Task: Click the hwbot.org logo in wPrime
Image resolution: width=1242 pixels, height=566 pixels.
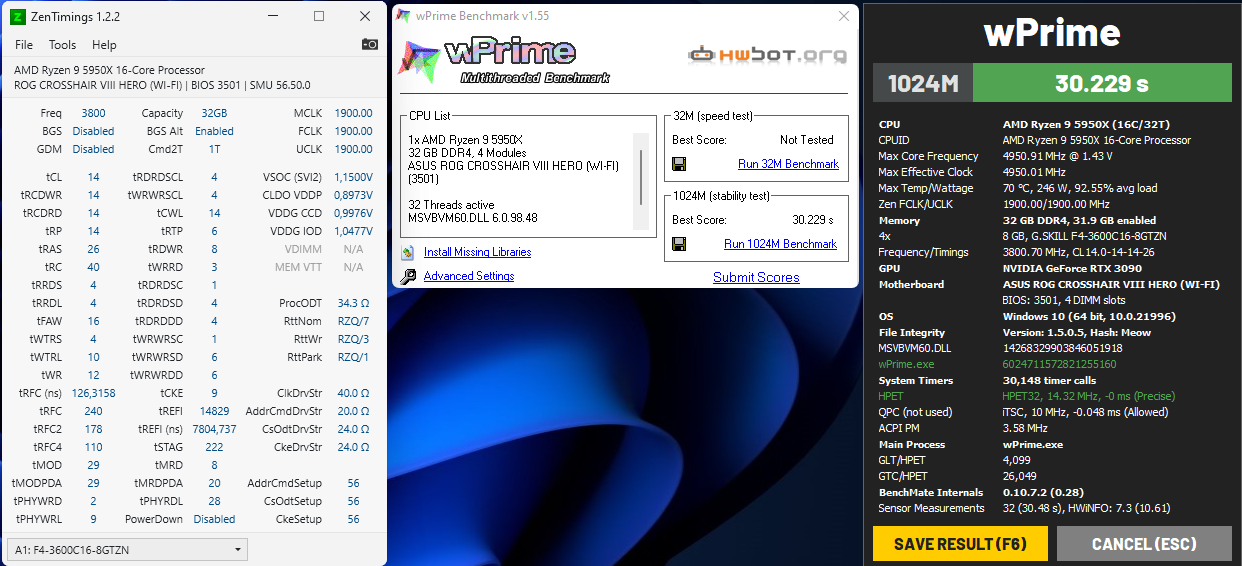Action: click(768, 56)
